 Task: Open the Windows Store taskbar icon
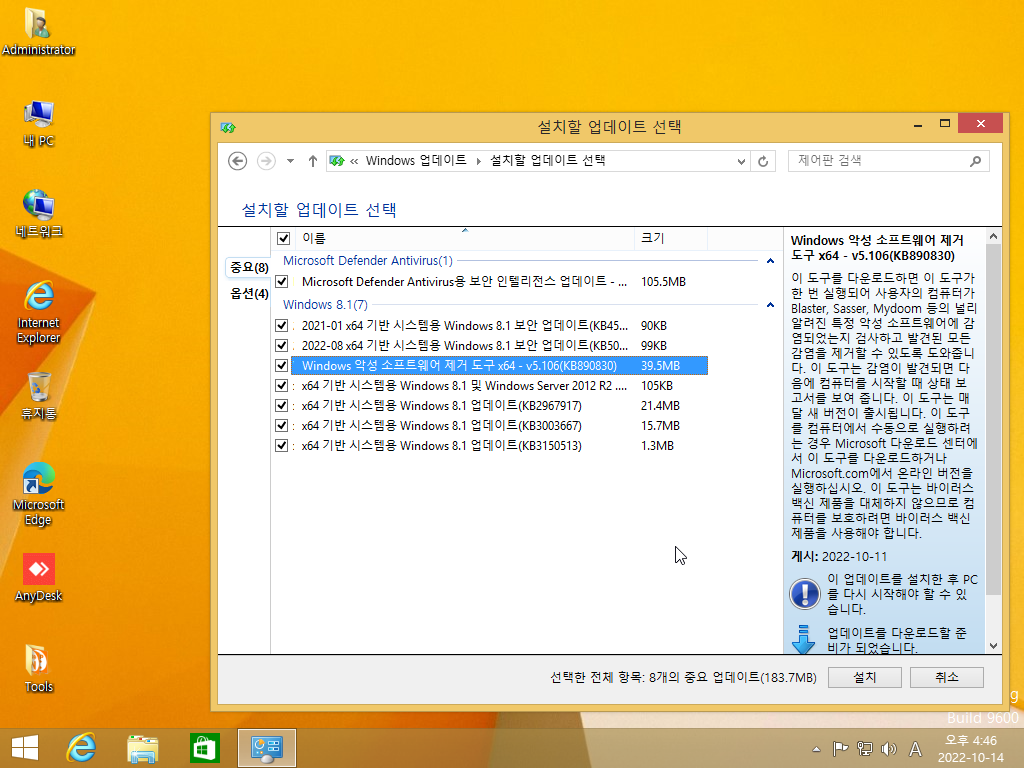click(204, 748)
